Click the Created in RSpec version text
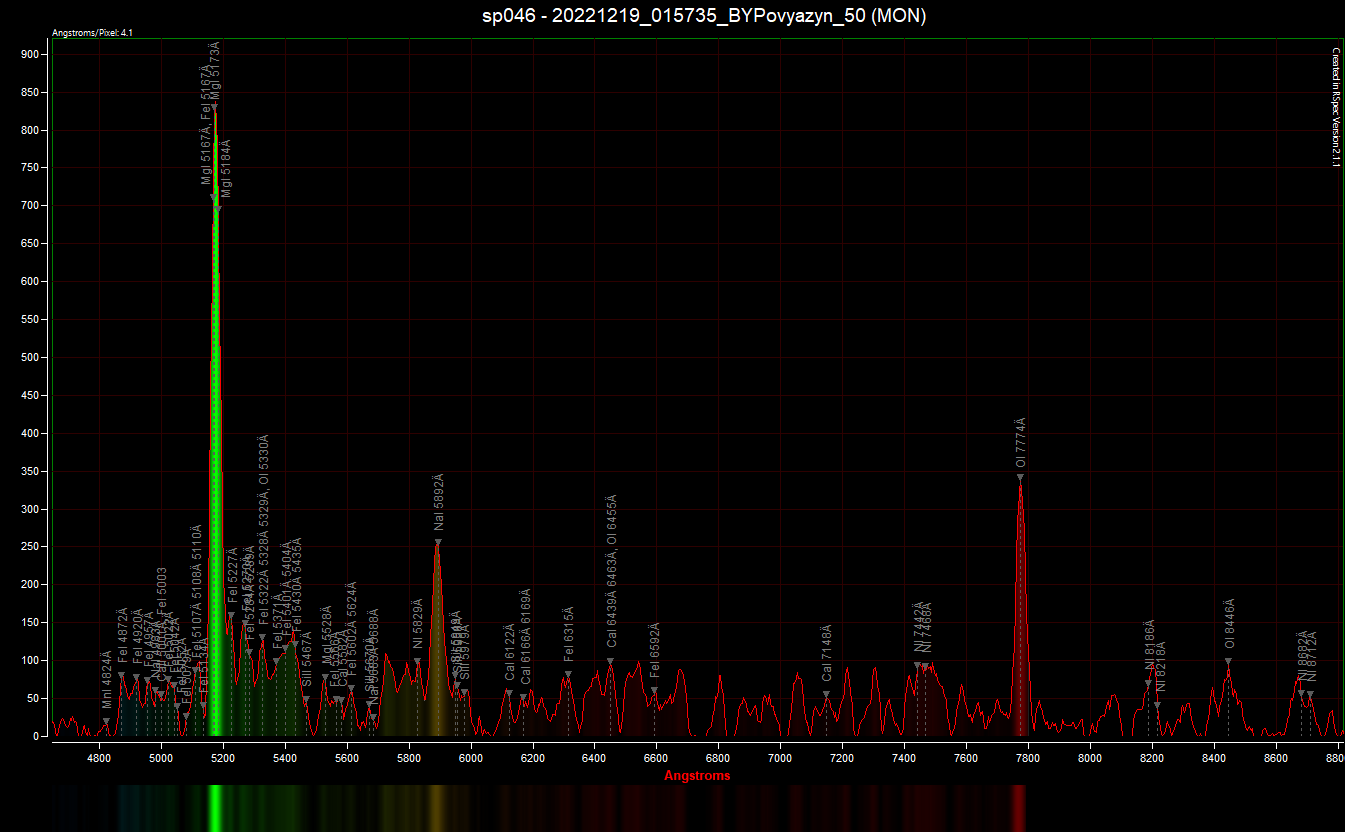Screen dimensions: 1345x832 [1334, 107]
